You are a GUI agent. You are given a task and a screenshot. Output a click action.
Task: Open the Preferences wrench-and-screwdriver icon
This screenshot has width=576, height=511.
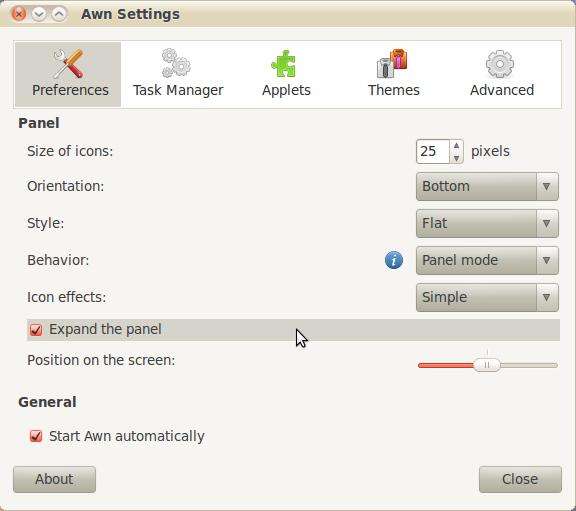pyautogui.click(x=68, y=64)
